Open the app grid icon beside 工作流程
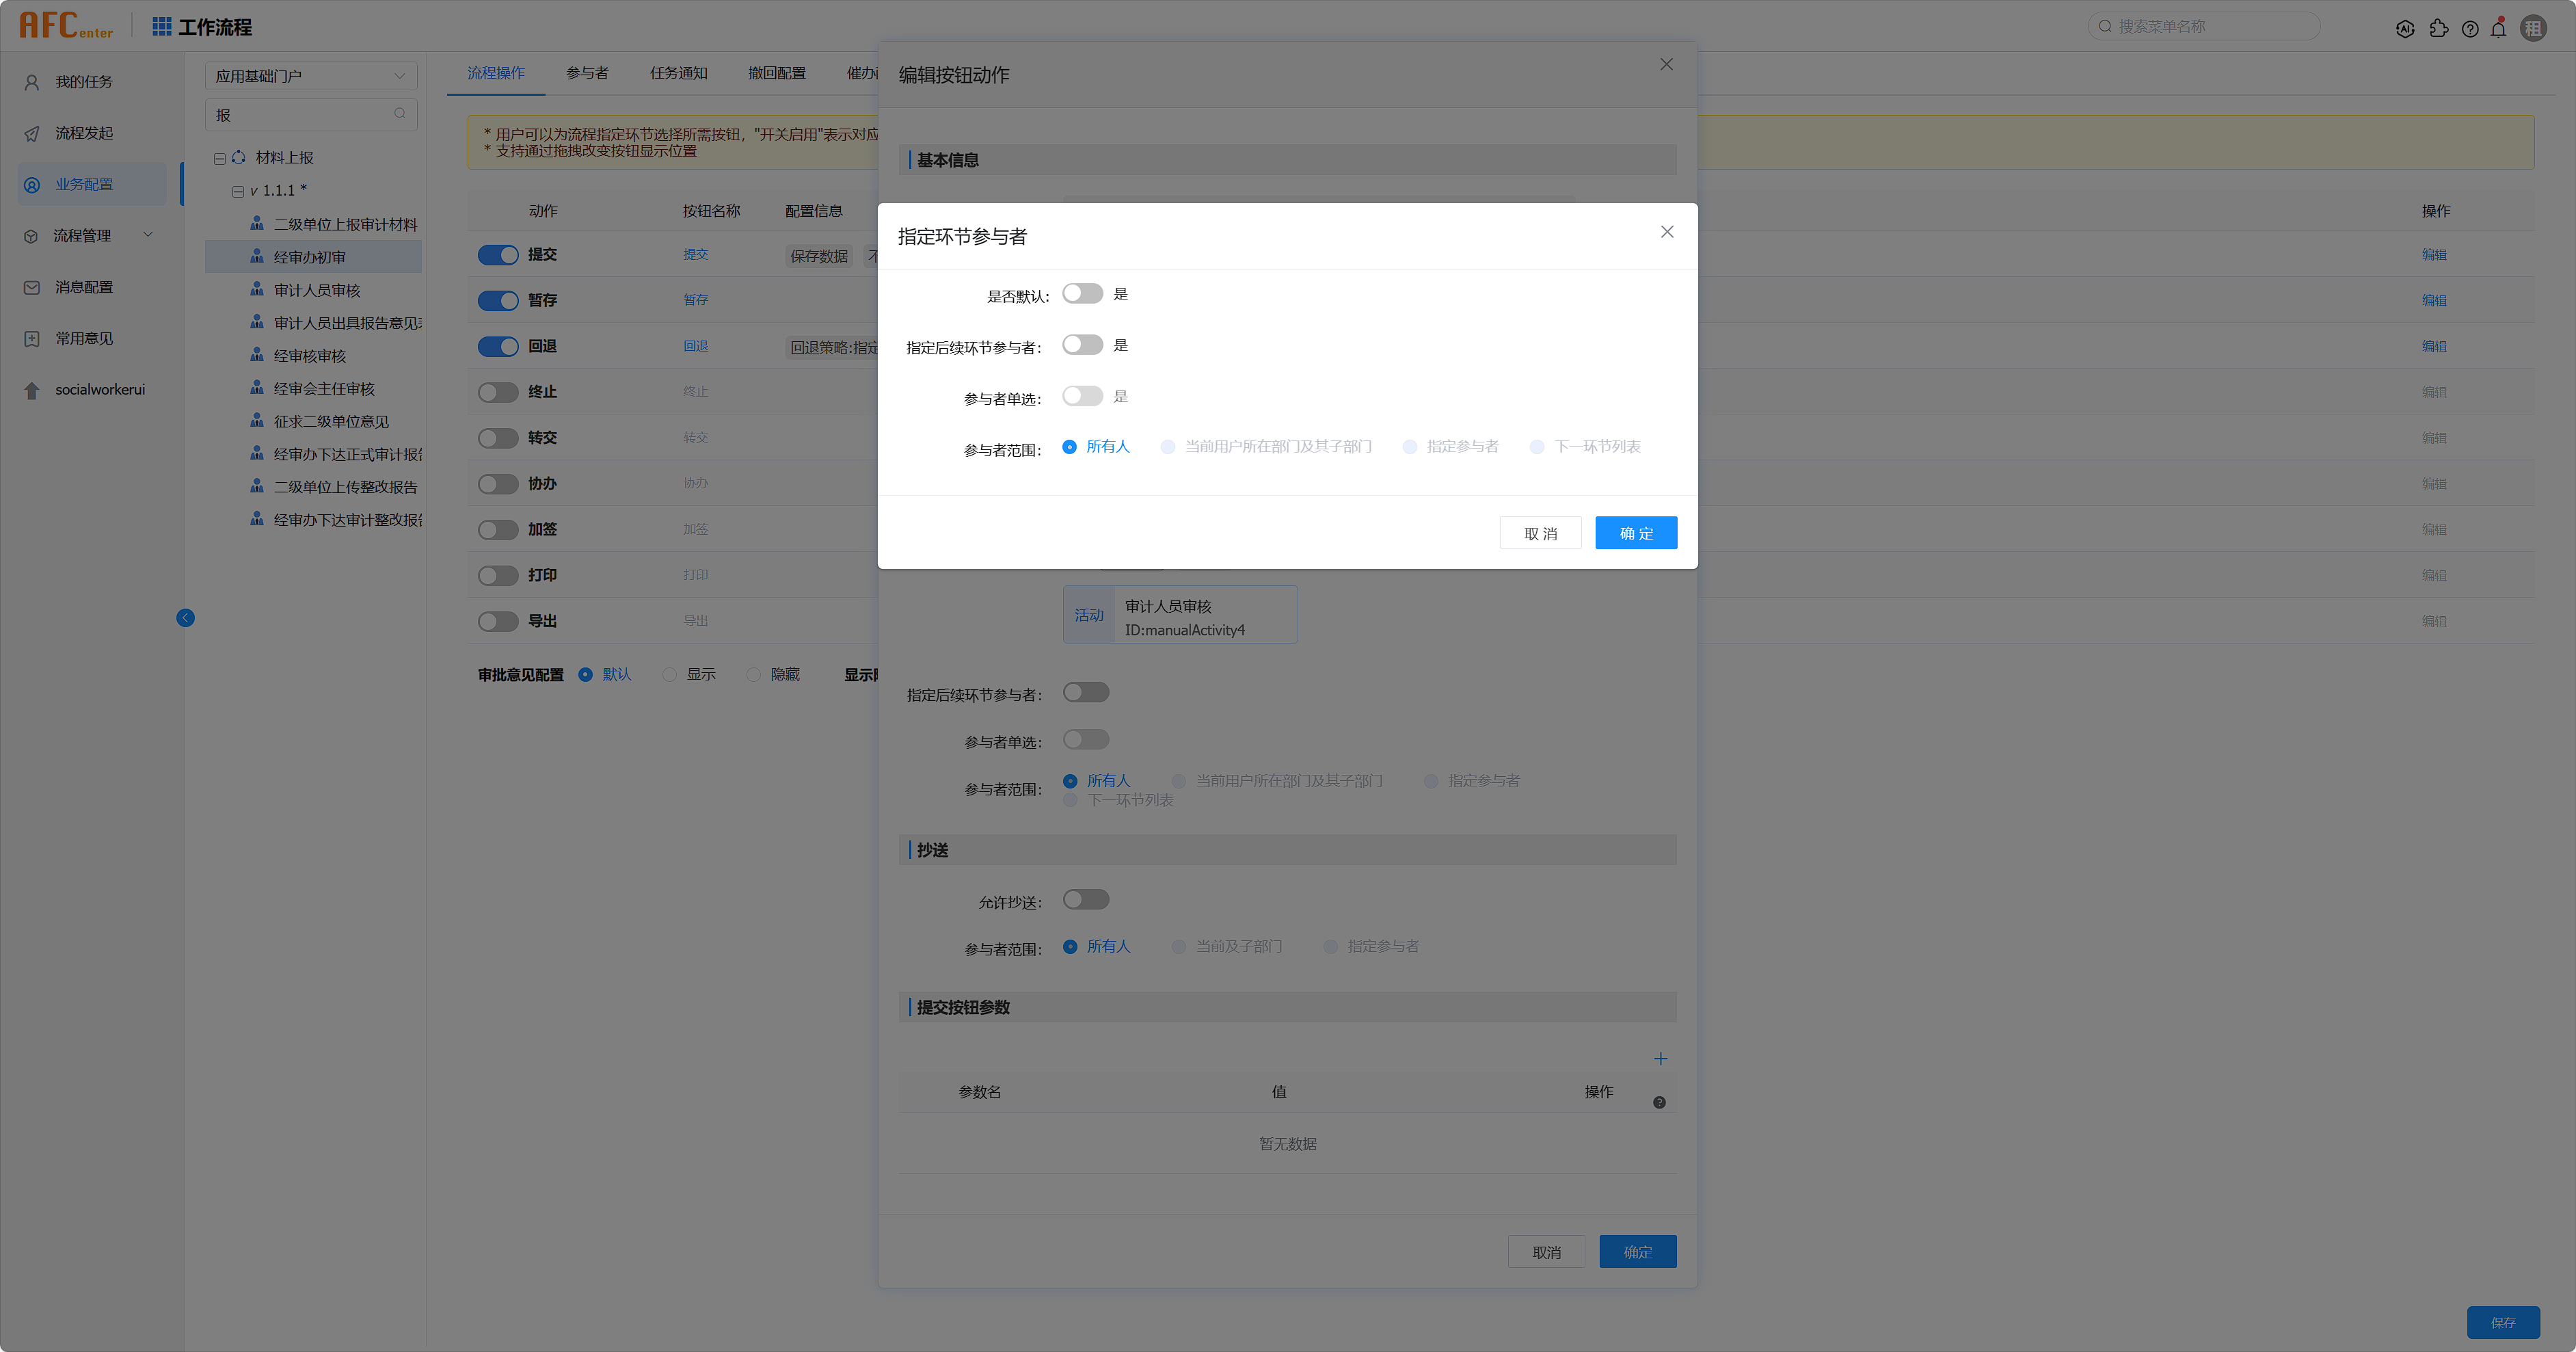This screenshot has height=1352, width=2576. (x=162, y=26)
